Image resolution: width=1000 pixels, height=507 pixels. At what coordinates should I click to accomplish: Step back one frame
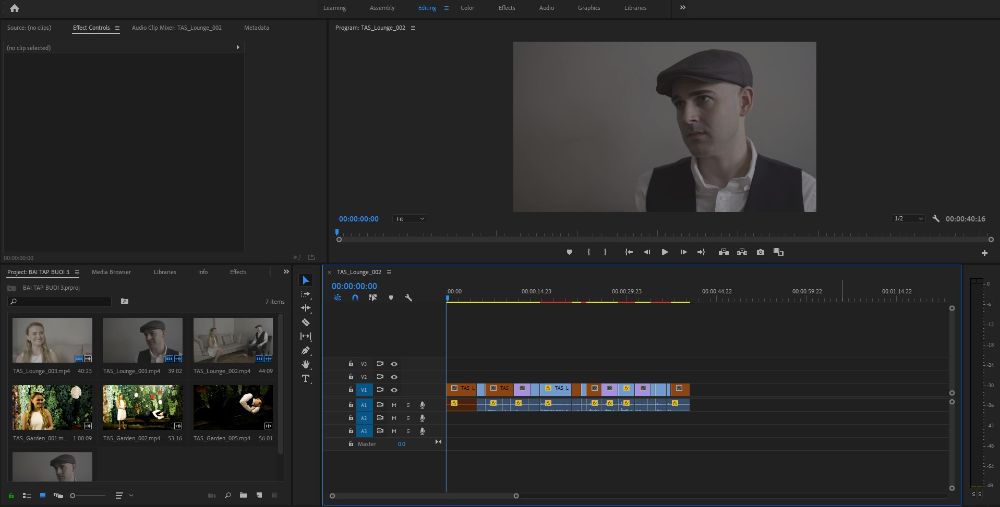click(x=647, y=252)
